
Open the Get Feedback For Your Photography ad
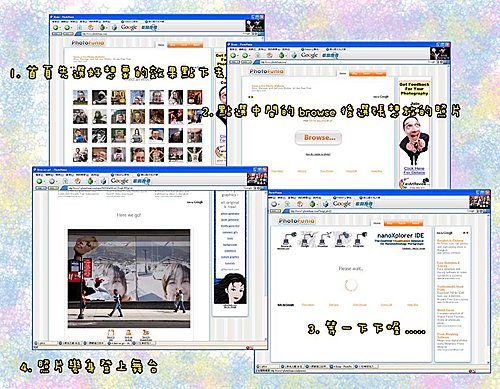pos(414,89)
